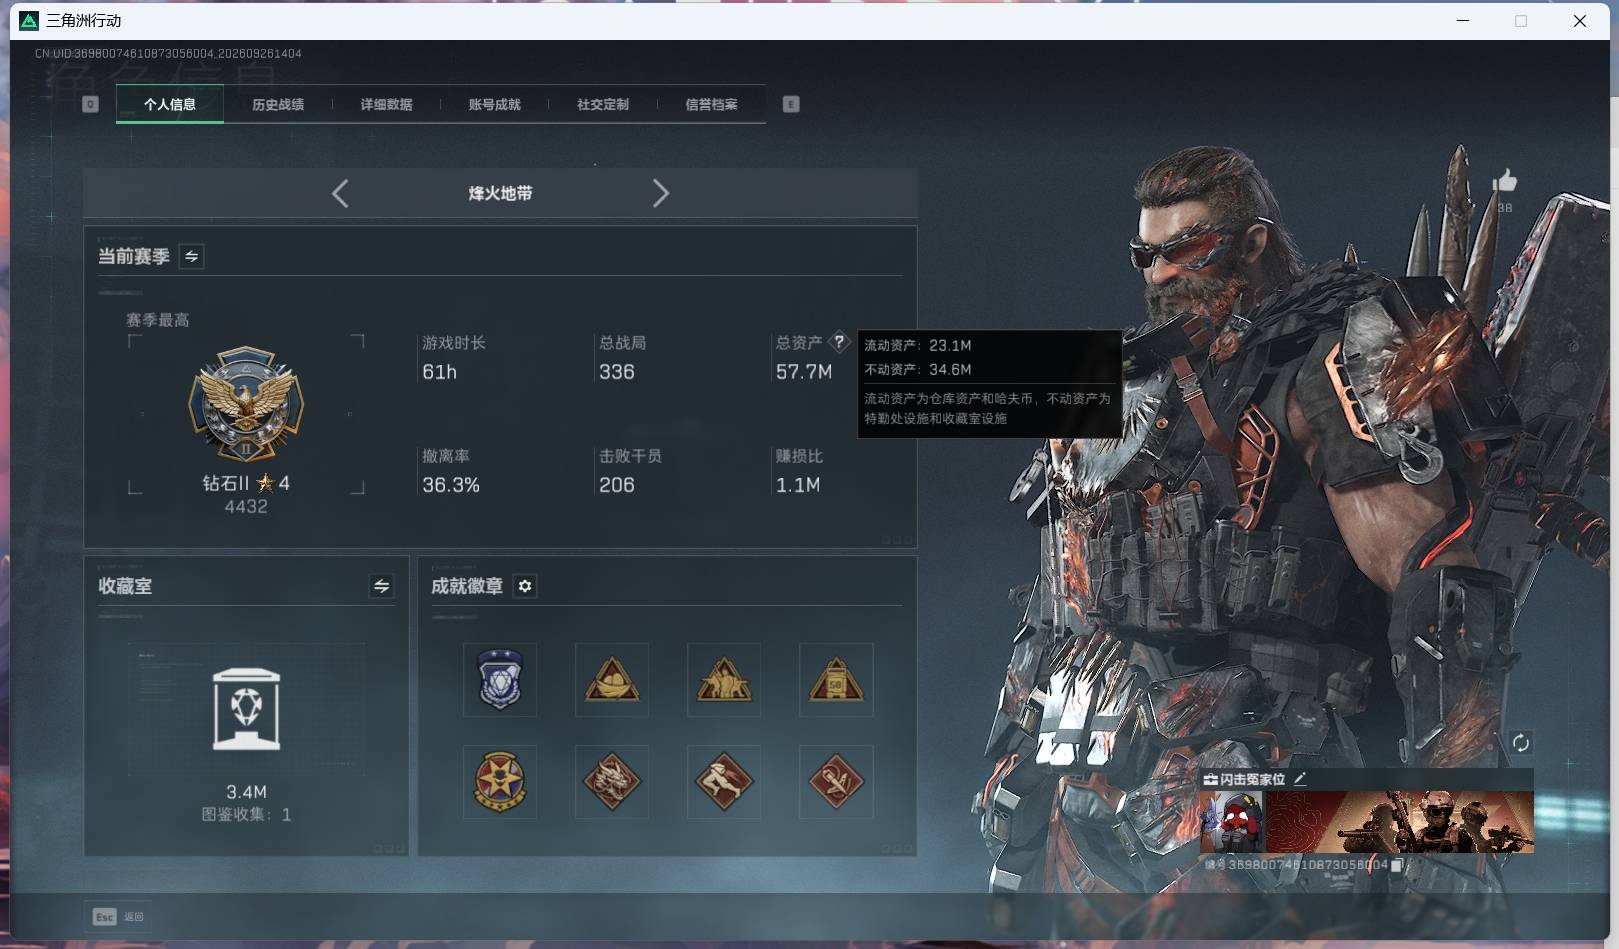Go to the 社交定制 tab
Screen dimensions: 1619x949
[603, 104]
